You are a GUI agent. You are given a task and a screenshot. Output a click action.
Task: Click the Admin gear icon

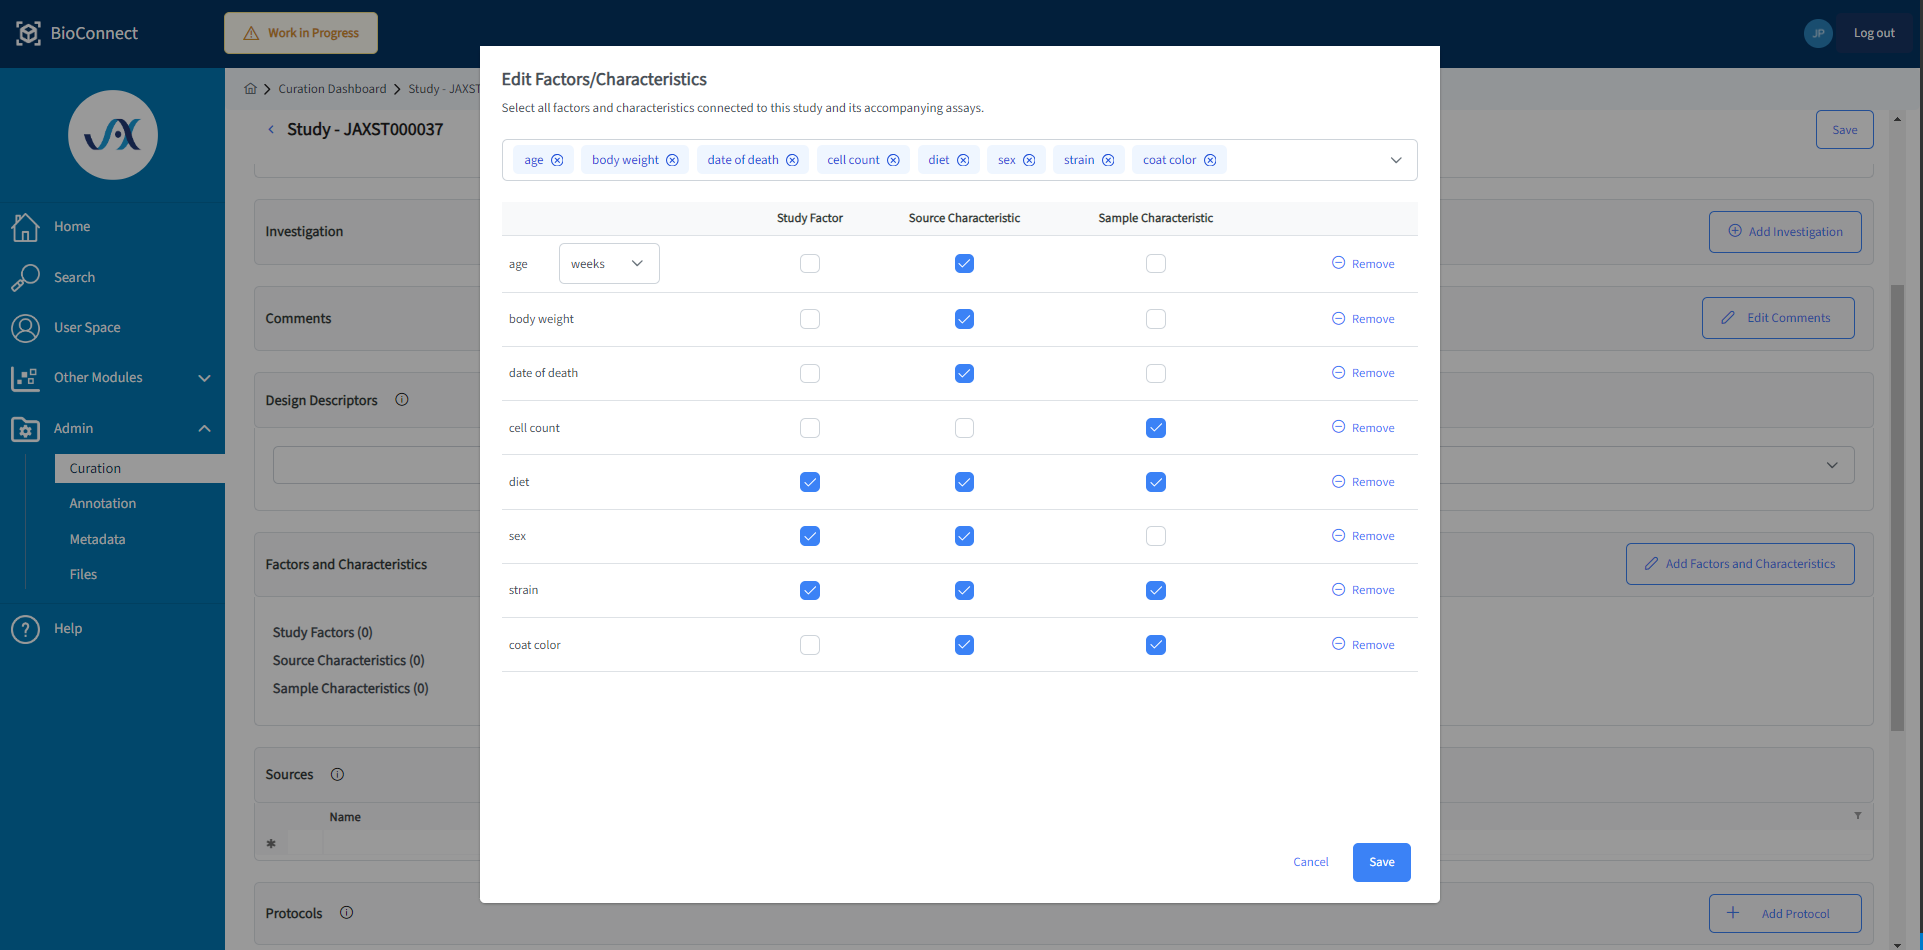click(x=27, y=428)
